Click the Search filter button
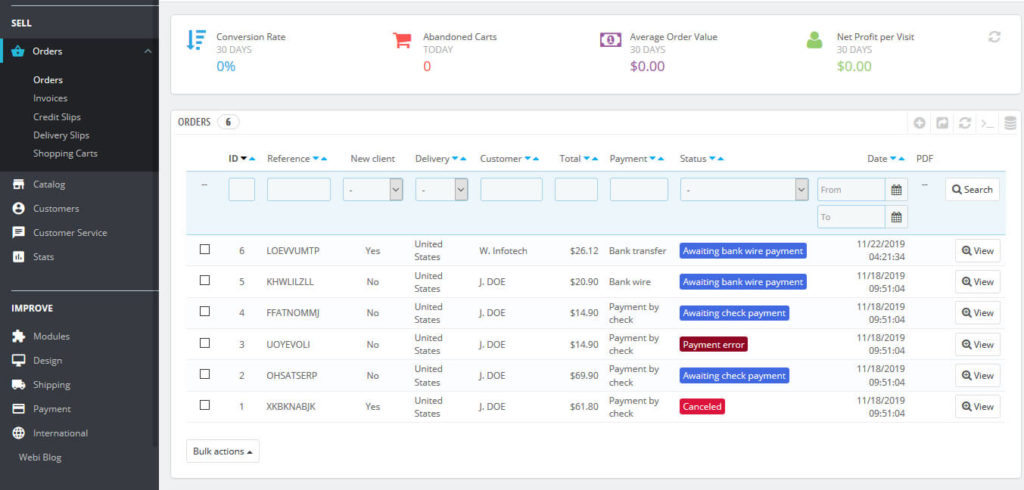Screen dimensions: 1024x490 (x=972, y=189)
